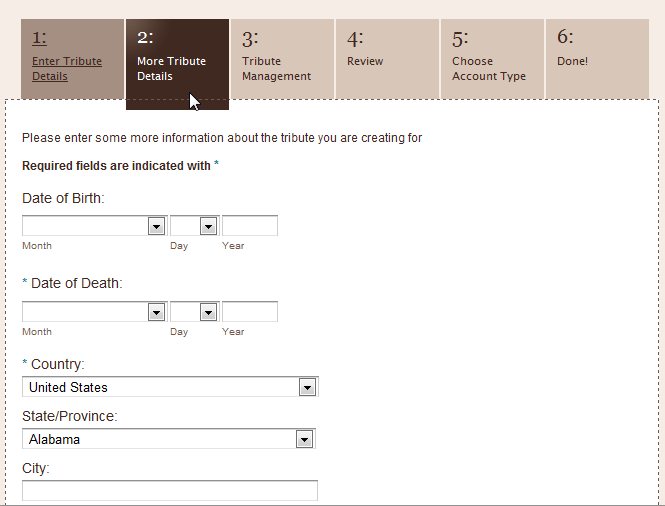Open the Date of Birth day dropdown
Image resolution: width=665 pixels, height=506 pixels.
point(195,226)
